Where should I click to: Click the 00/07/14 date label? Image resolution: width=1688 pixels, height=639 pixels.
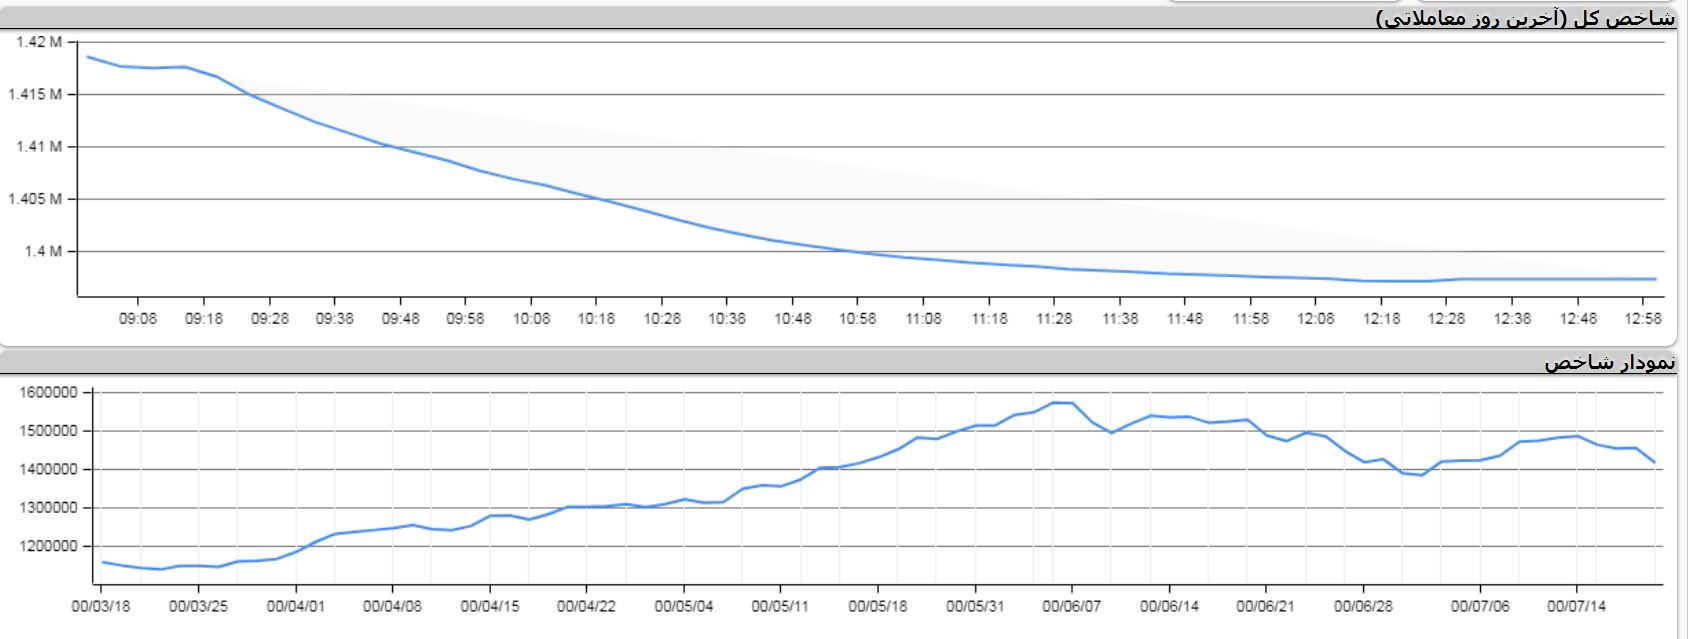tap(1576, 606)
